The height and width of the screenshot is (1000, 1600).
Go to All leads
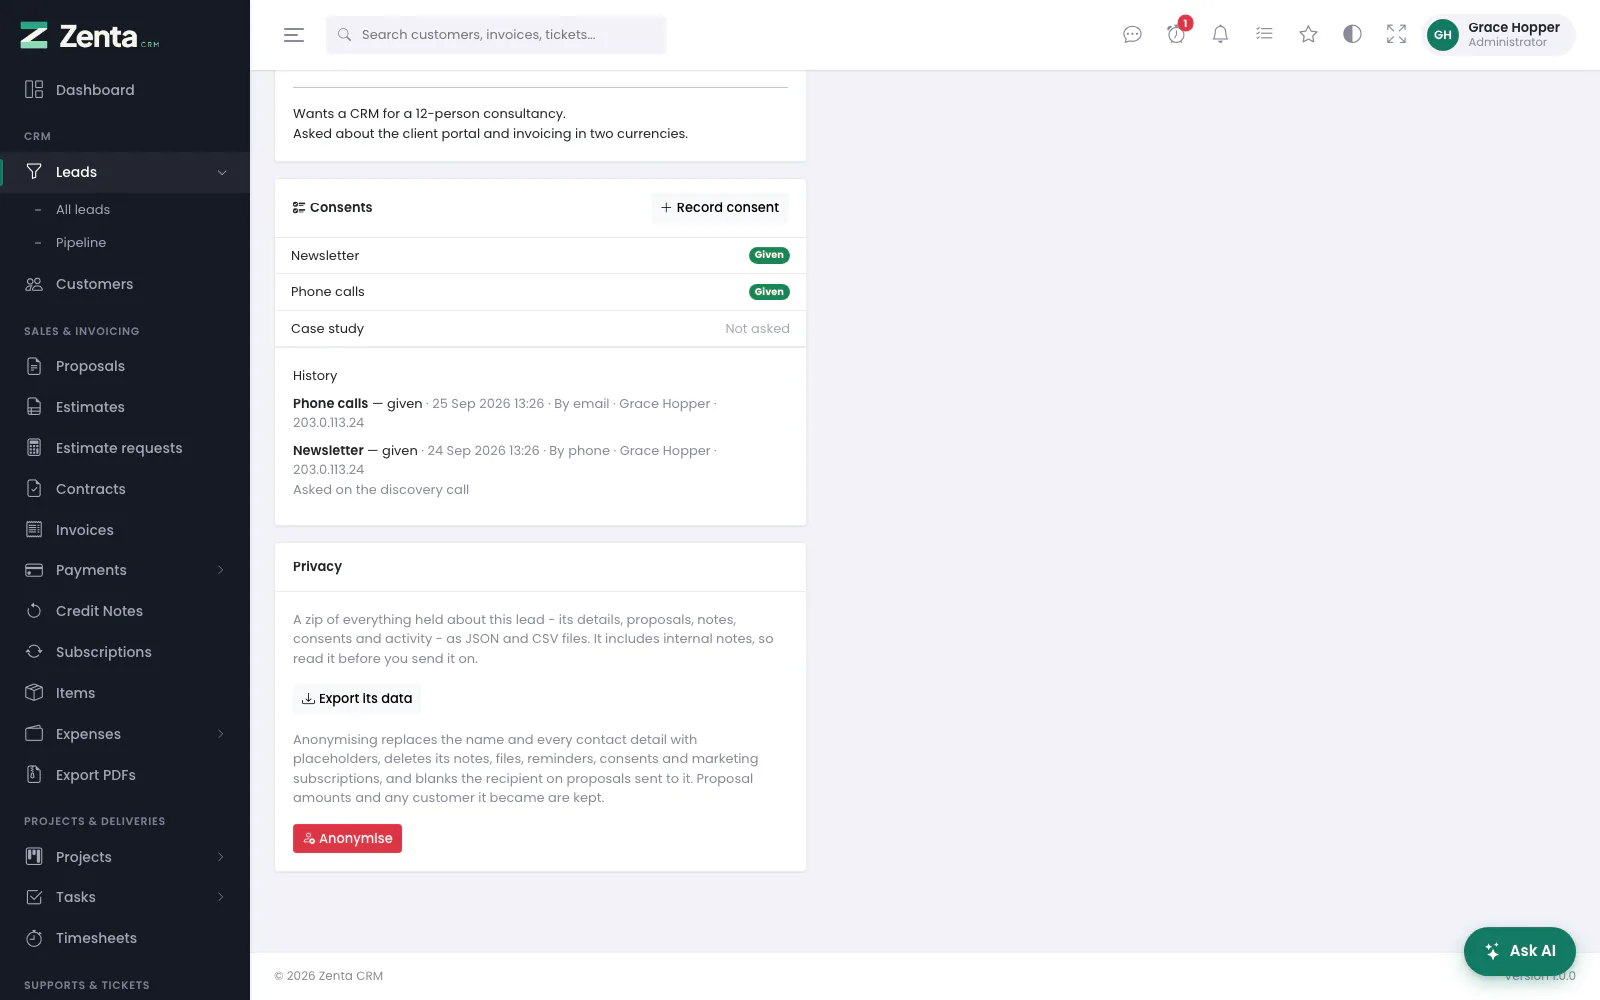pyautogui.click(x=83, y=209)
